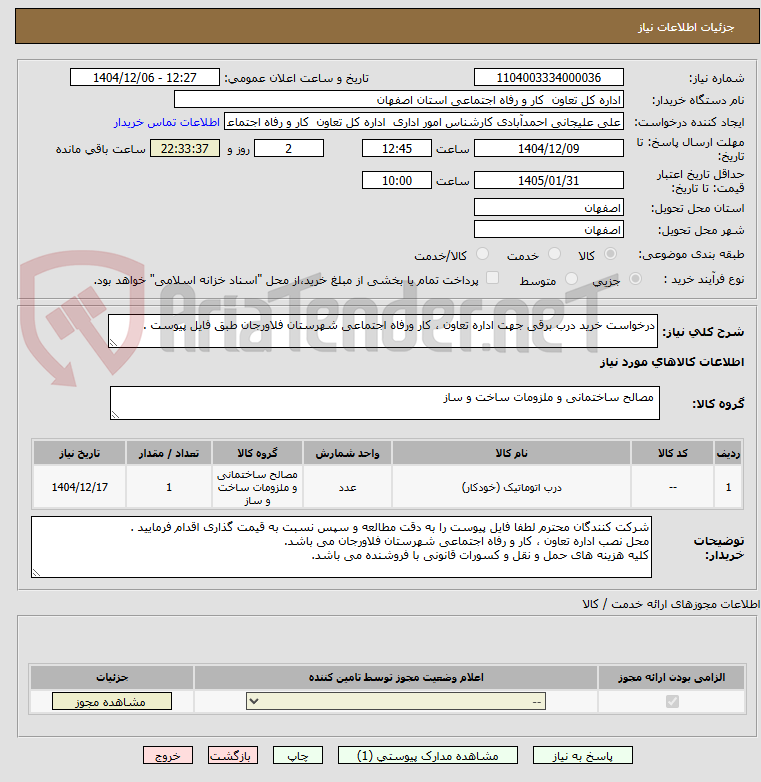Viewport: 761px width, 782px height.
Task: Click the price validity date 1405/01/31
Action: (x=549, y=180)
